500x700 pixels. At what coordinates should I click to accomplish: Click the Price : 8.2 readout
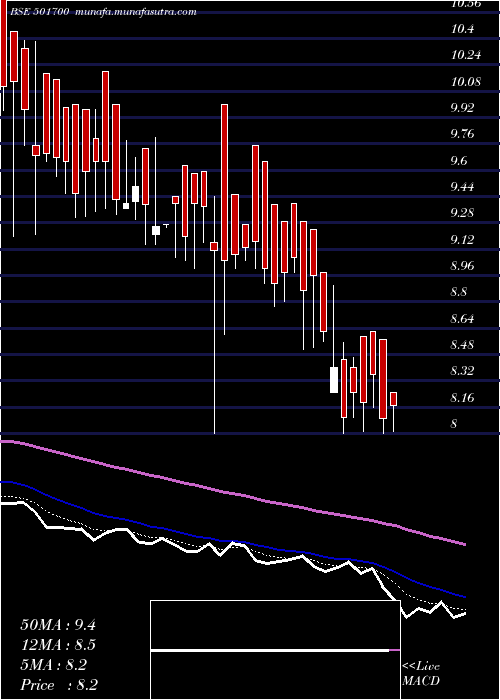[x=59, y=685]
